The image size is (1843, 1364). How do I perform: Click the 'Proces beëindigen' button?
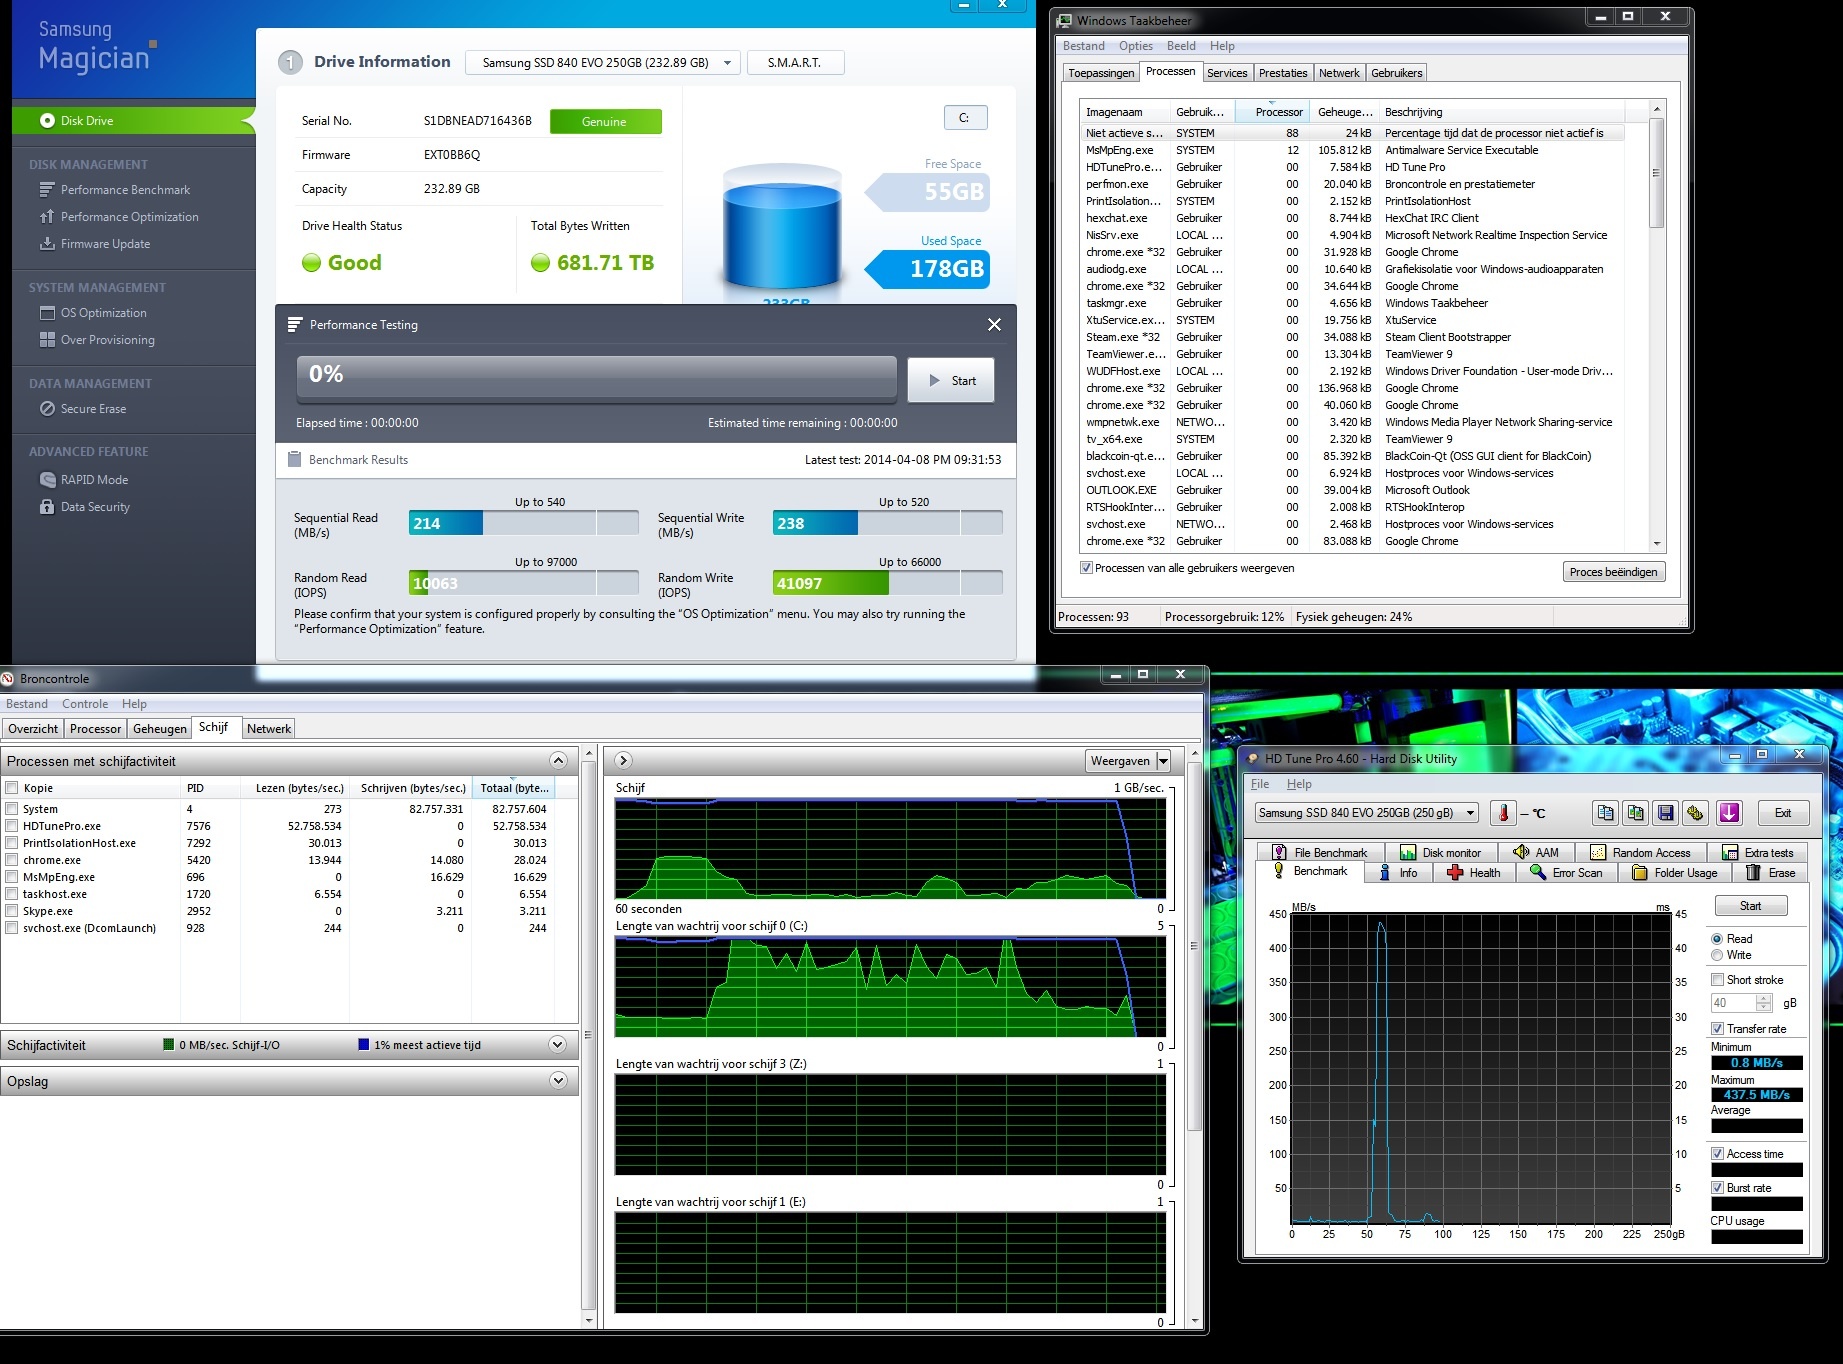[x=1613, y=572]
